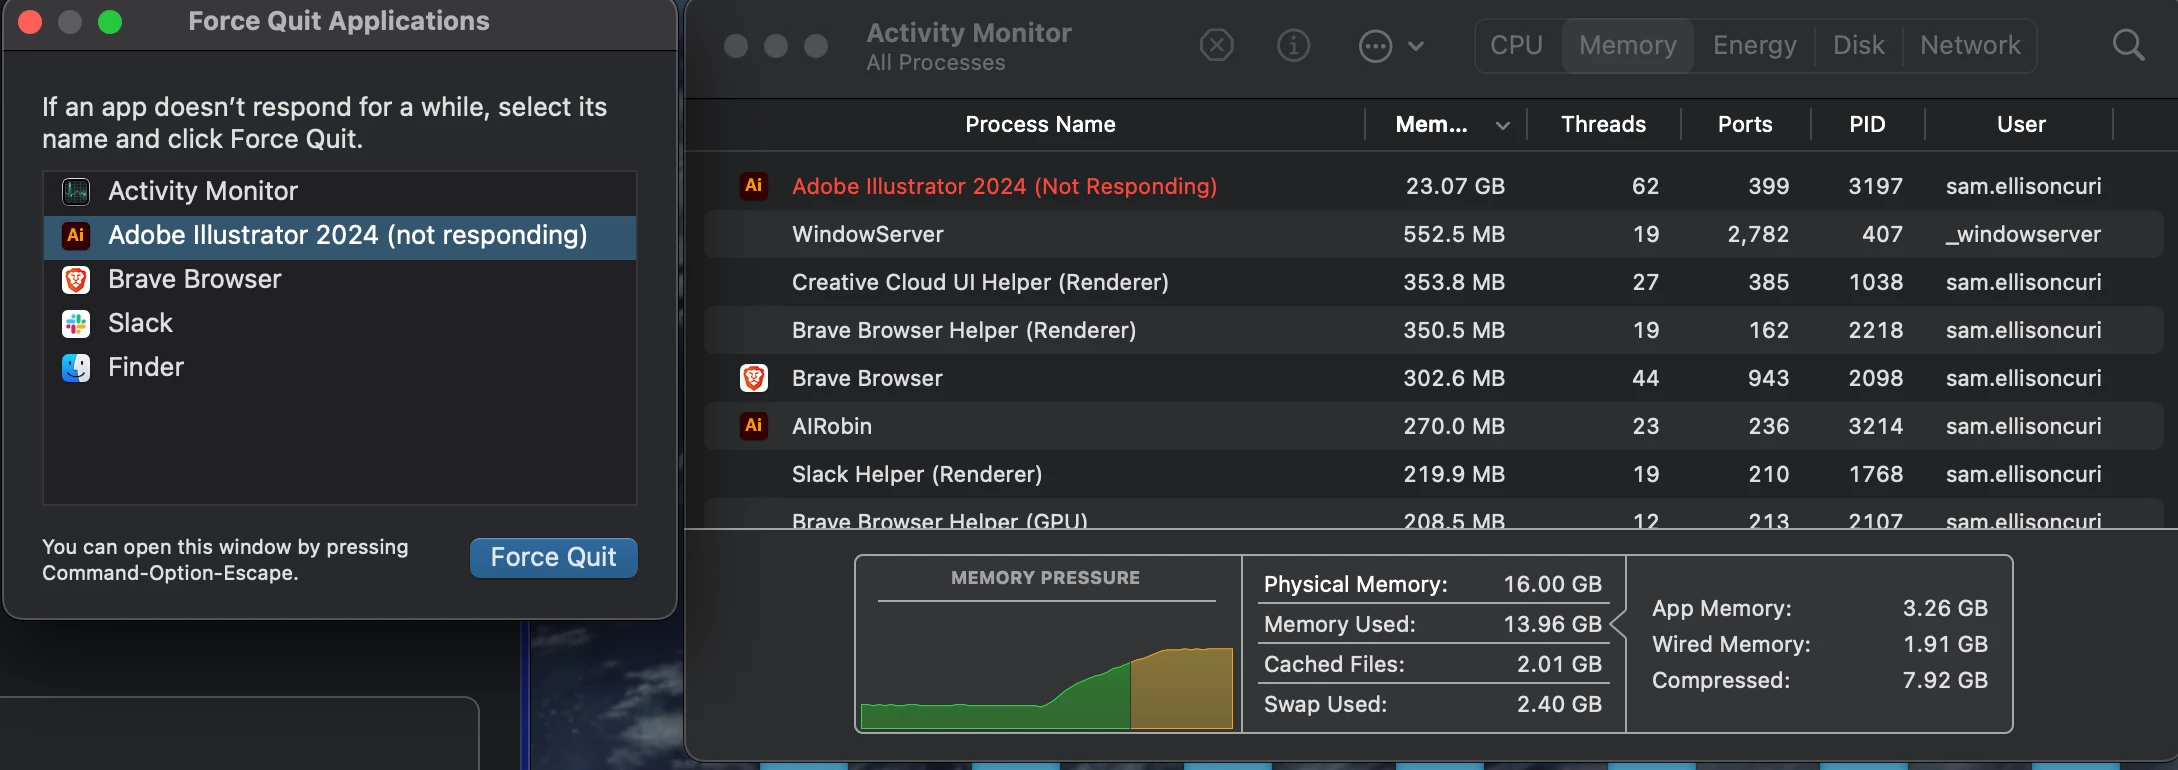Toggle Memory column sort direction arrow
This screenshot has height=770, width=2178.
pyautogui.click(x=1502, y=125)
